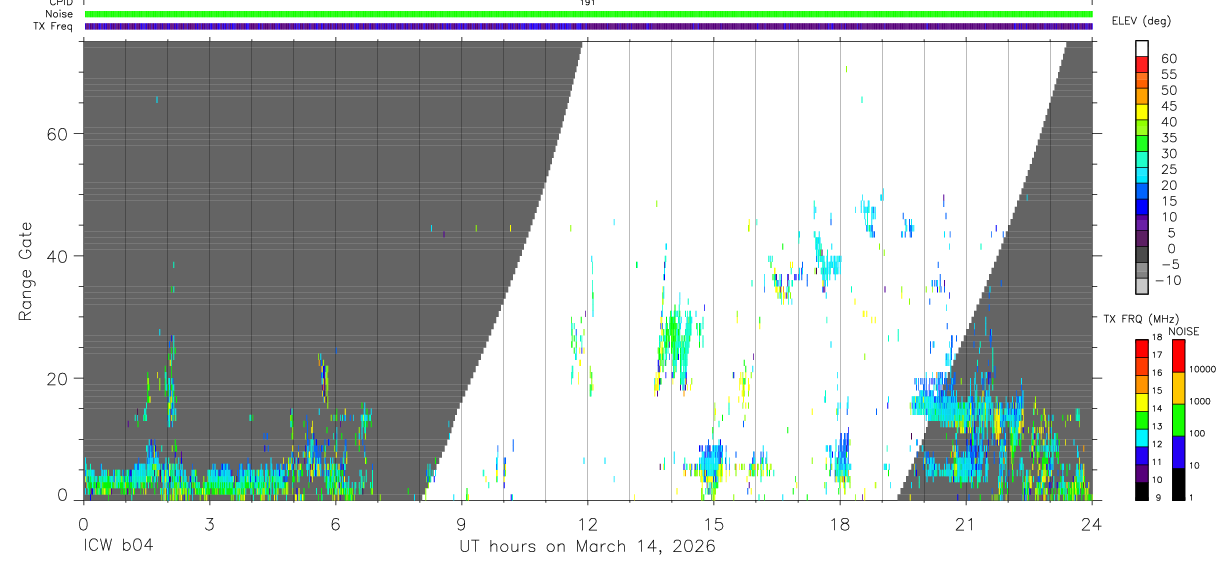Click the x-axis tick label 15

[714, 524]
